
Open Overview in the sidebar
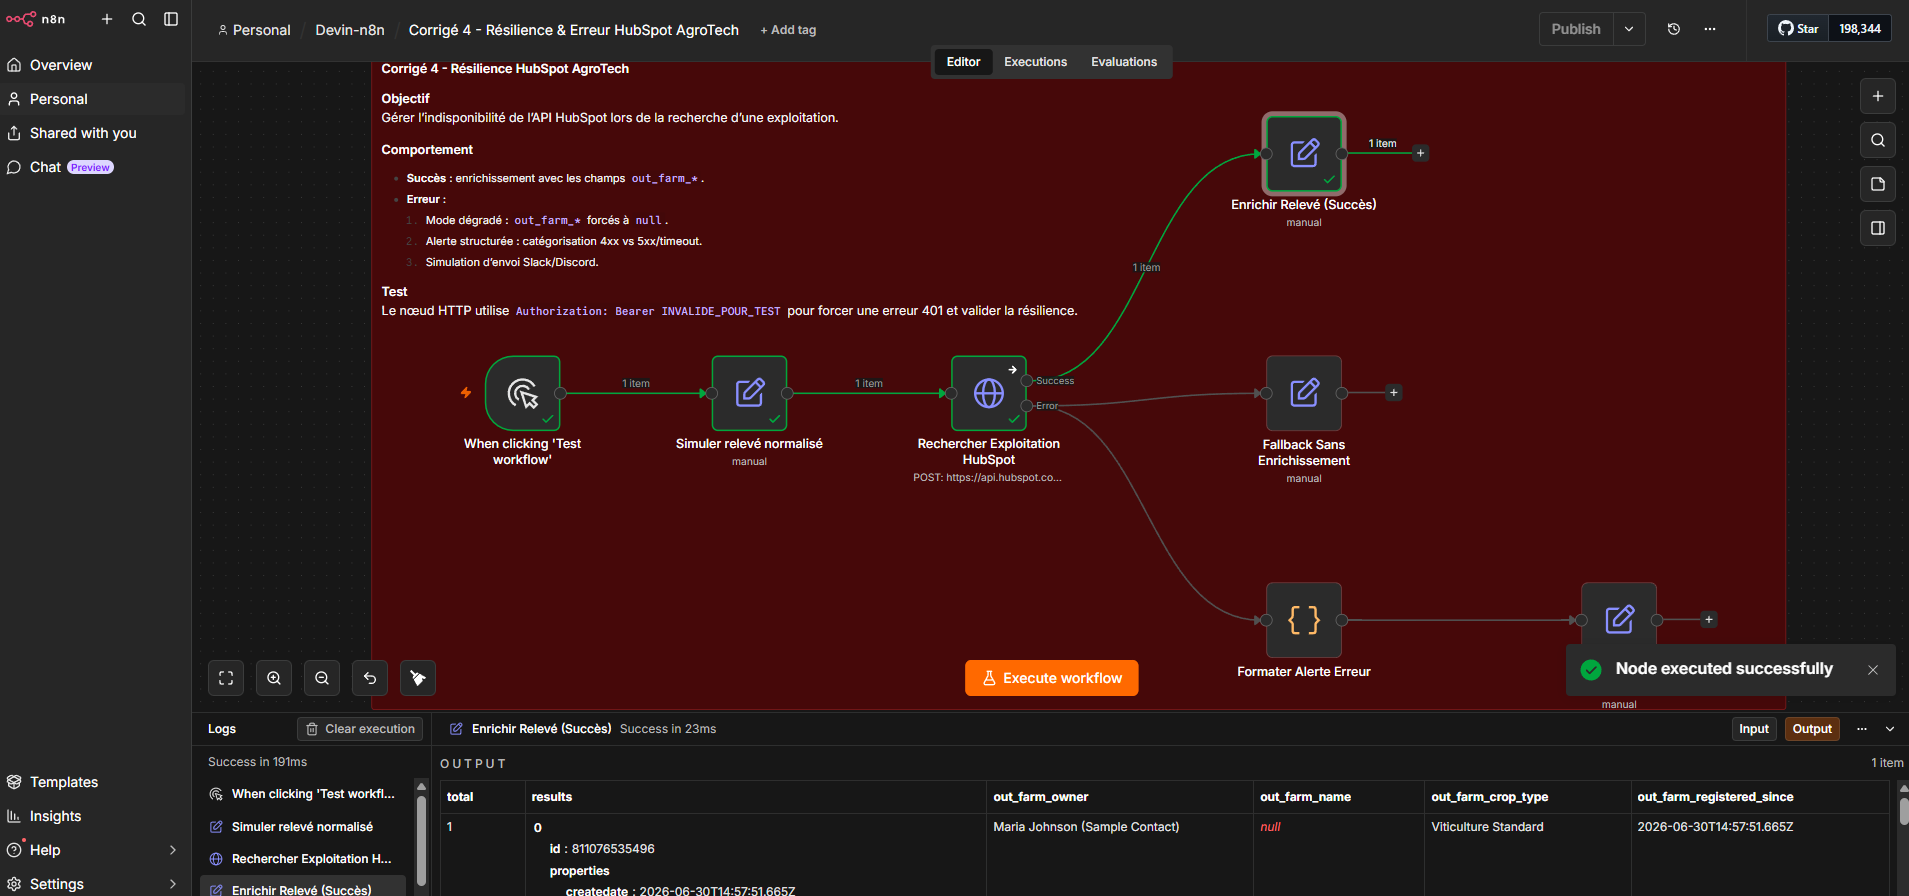pyautogui.click(x=94, y=65)
